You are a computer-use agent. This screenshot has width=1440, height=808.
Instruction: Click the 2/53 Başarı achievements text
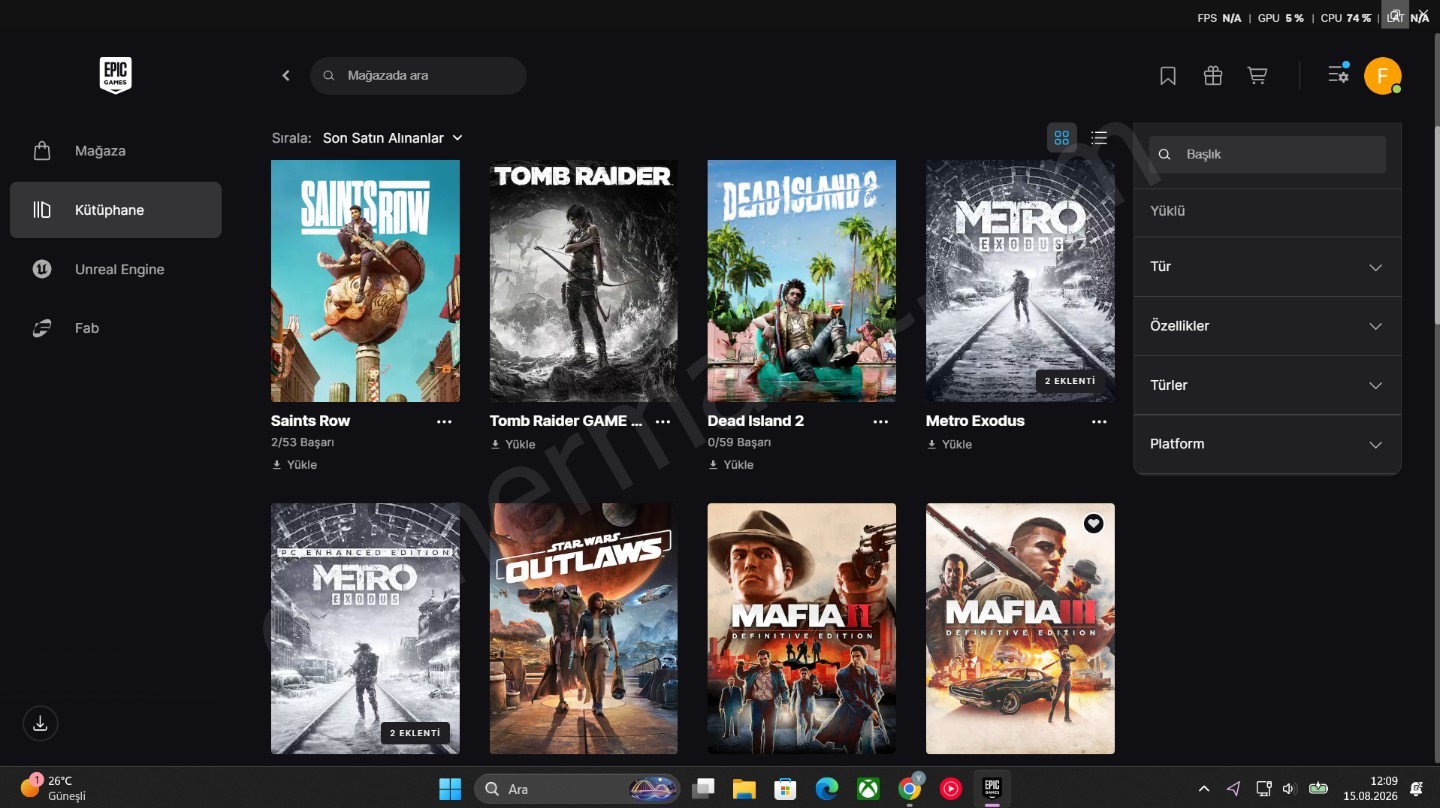coord(303,442)
